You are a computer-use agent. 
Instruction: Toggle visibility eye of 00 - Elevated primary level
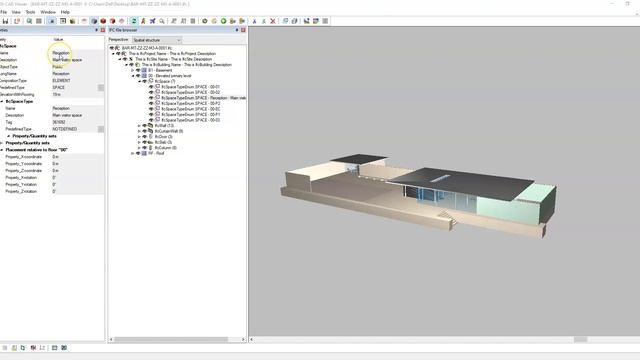pyautogui.click(x=138, y=76)
